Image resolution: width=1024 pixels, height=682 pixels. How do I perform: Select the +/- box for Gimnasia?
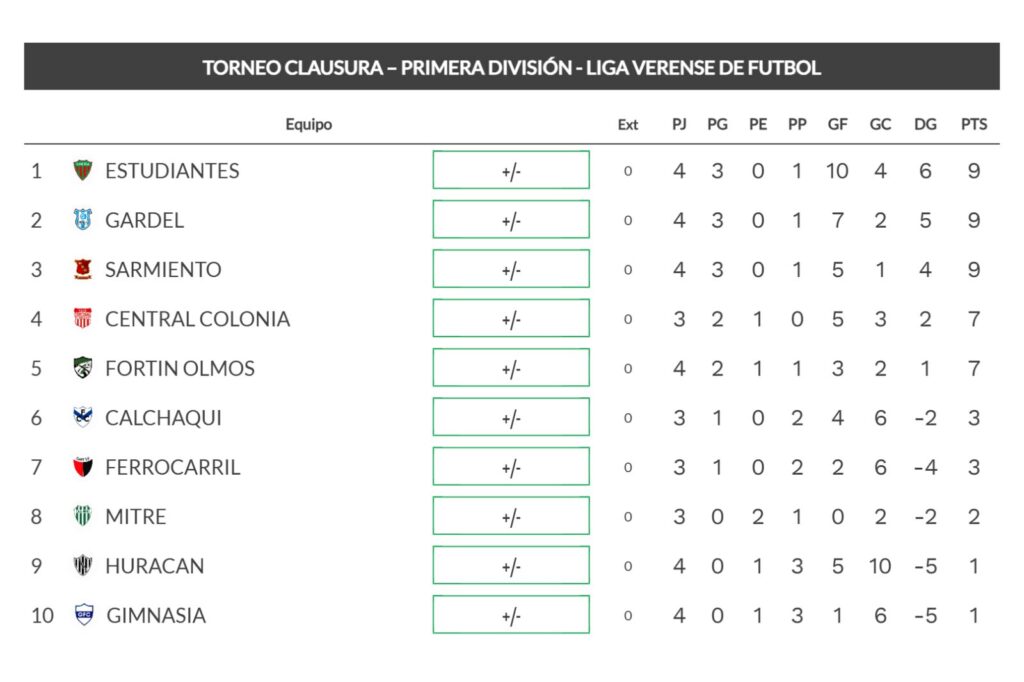click(511, 615)
